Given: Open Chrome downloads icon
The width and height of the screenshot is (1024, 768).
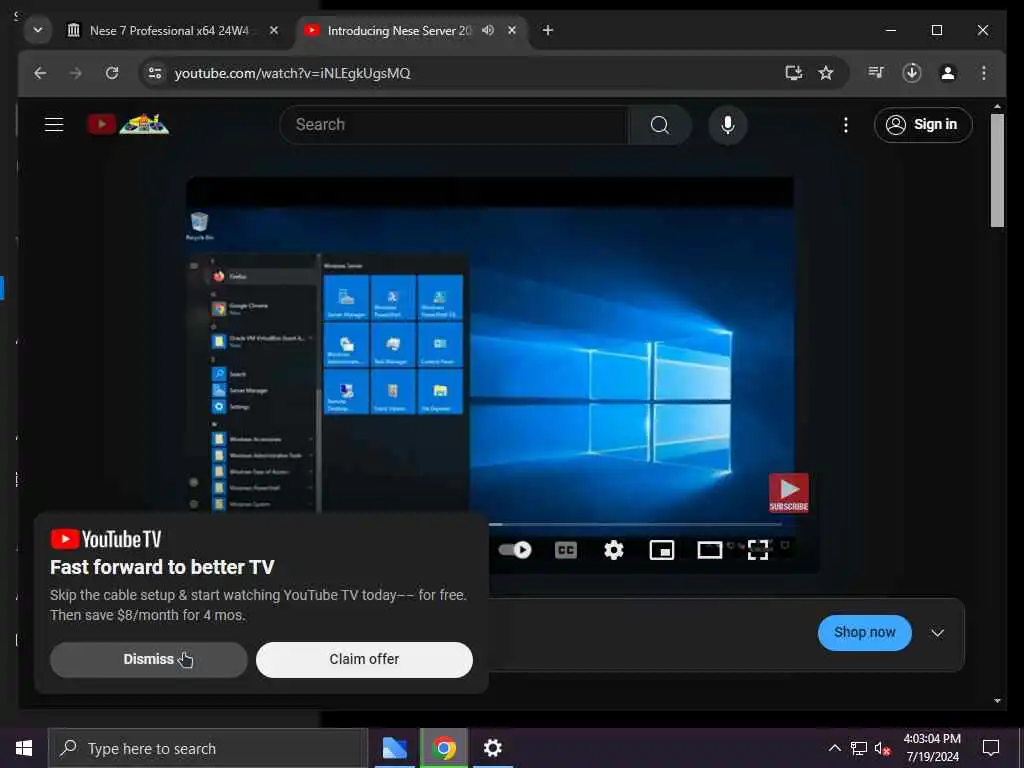Looking at the screenshot, I should click(912, 73).
